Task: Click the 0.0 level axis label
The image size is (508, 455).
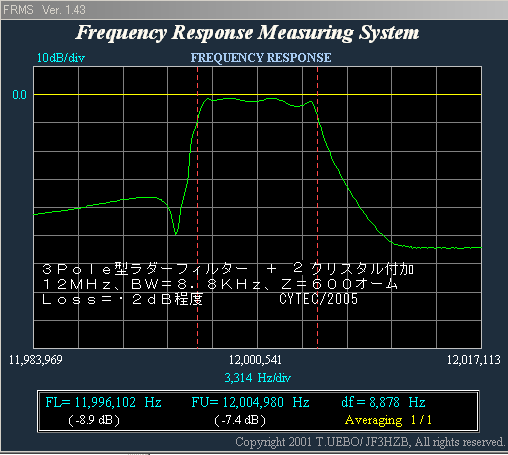Action: [x=19, y=95]
